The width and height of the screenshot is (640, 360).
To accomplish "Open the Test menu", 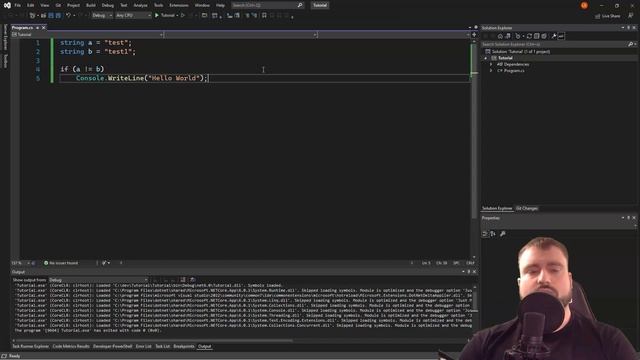I will pyautogui.click(x=124, y=5).
